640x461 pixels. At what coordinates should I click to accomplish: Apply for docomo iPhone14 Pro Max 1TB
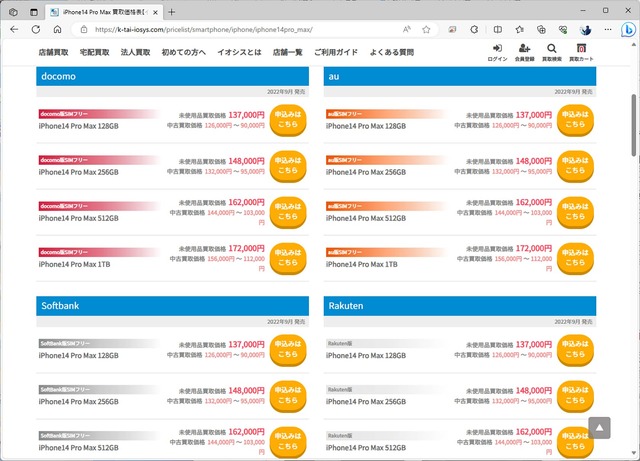click(x=288, y=258)
